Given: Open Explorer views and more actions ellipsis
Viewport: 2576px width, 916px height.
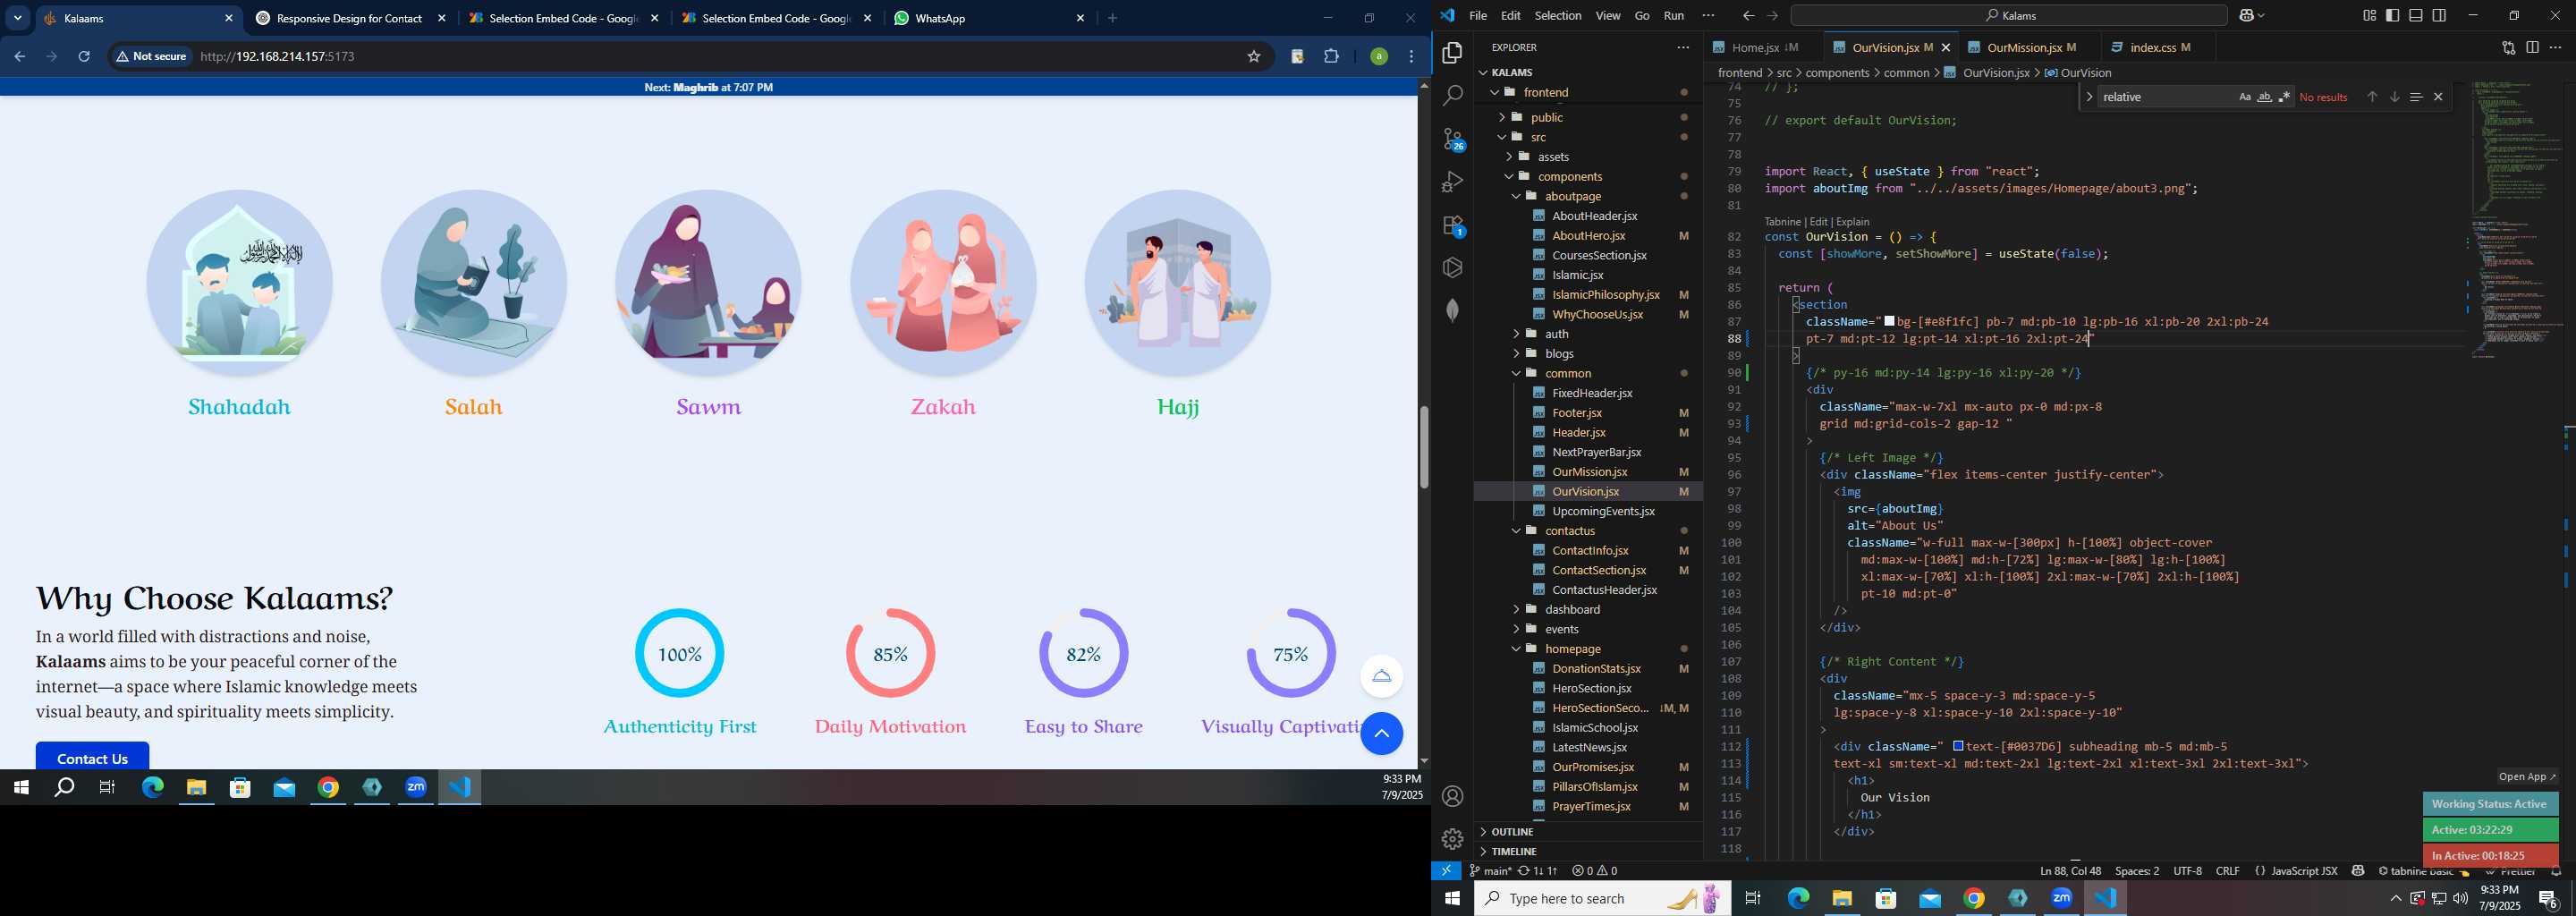Looking at the screenshot, I should pos(1683,47).
